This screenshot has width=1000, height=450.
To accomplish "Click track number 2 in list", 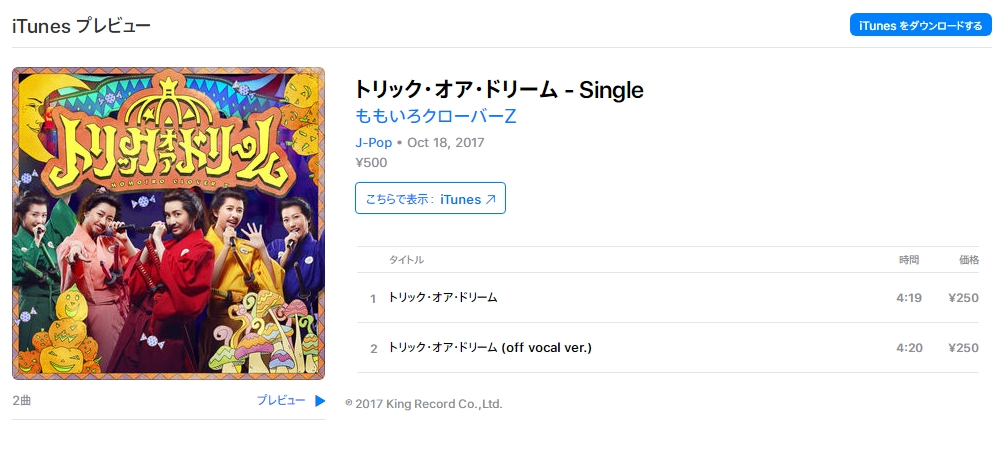I will pyautogui.click(x=374, y=349).
